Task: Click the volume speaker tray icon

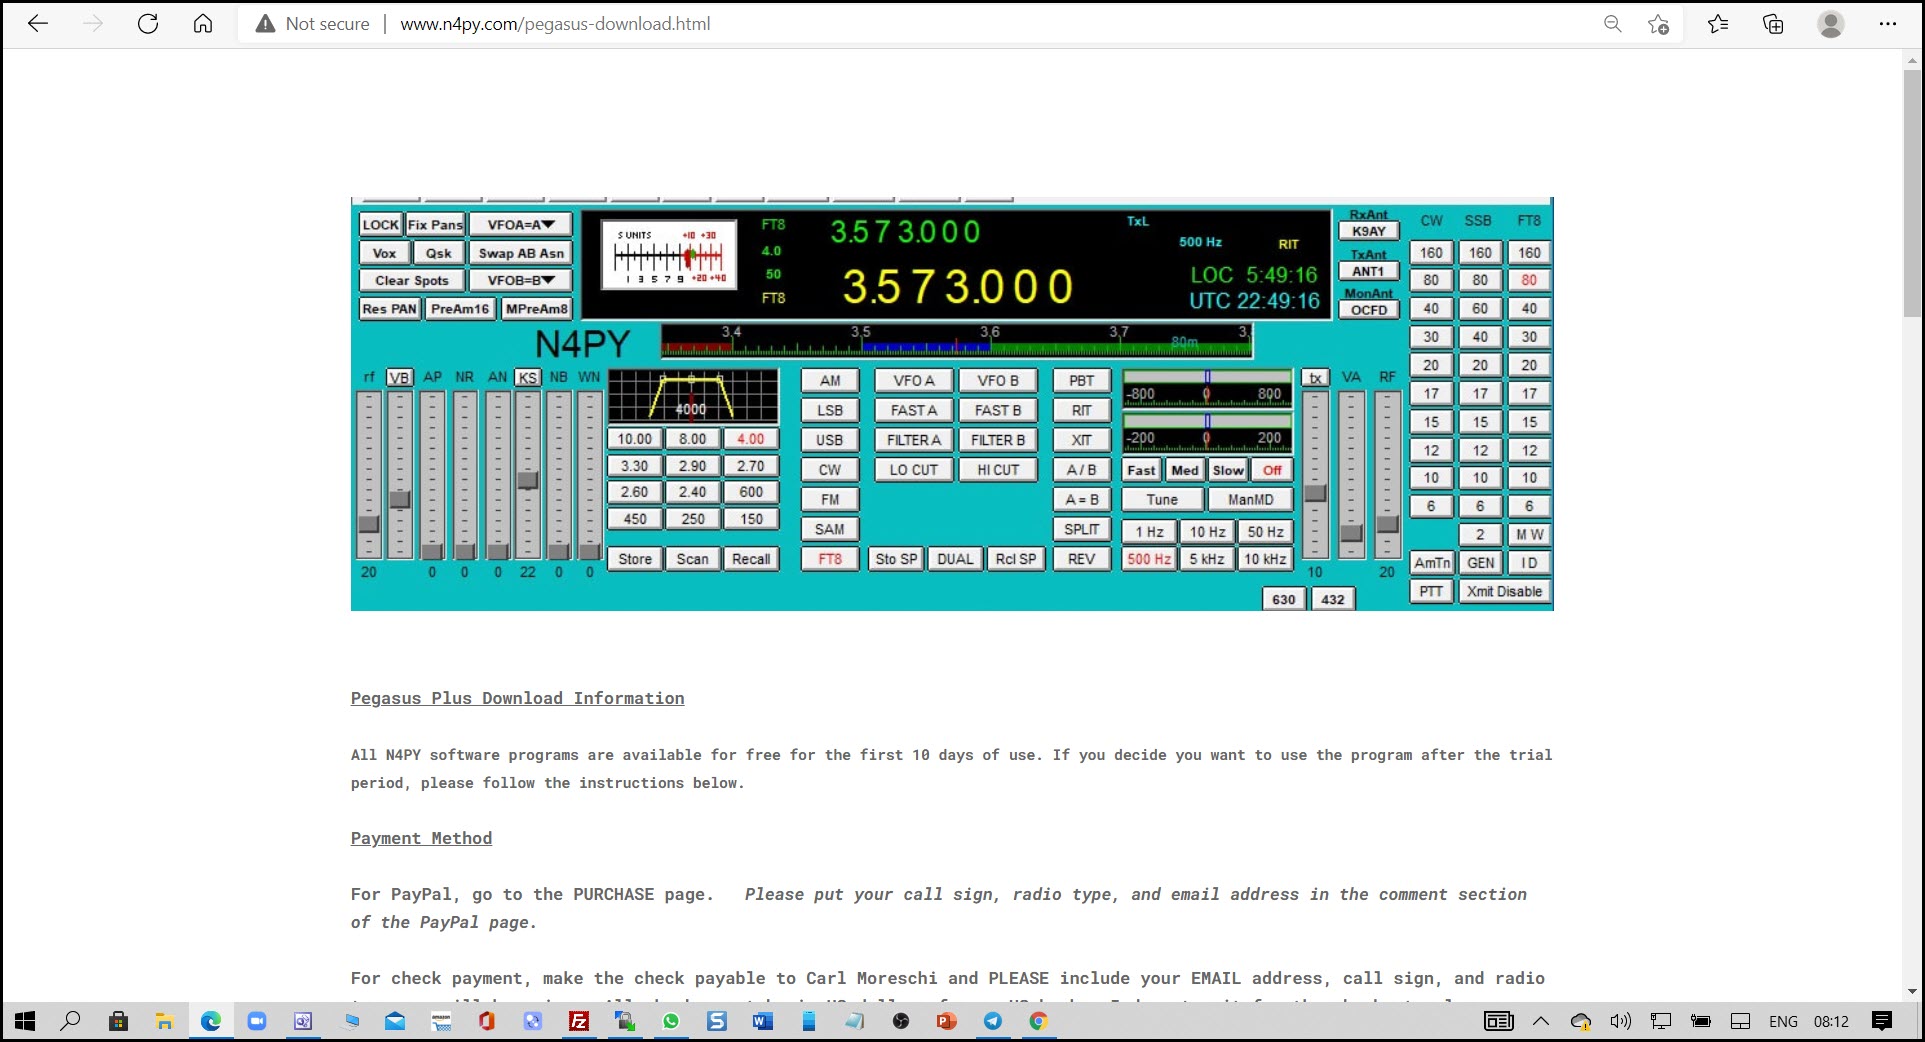Action: [x=1620, y=1021]
